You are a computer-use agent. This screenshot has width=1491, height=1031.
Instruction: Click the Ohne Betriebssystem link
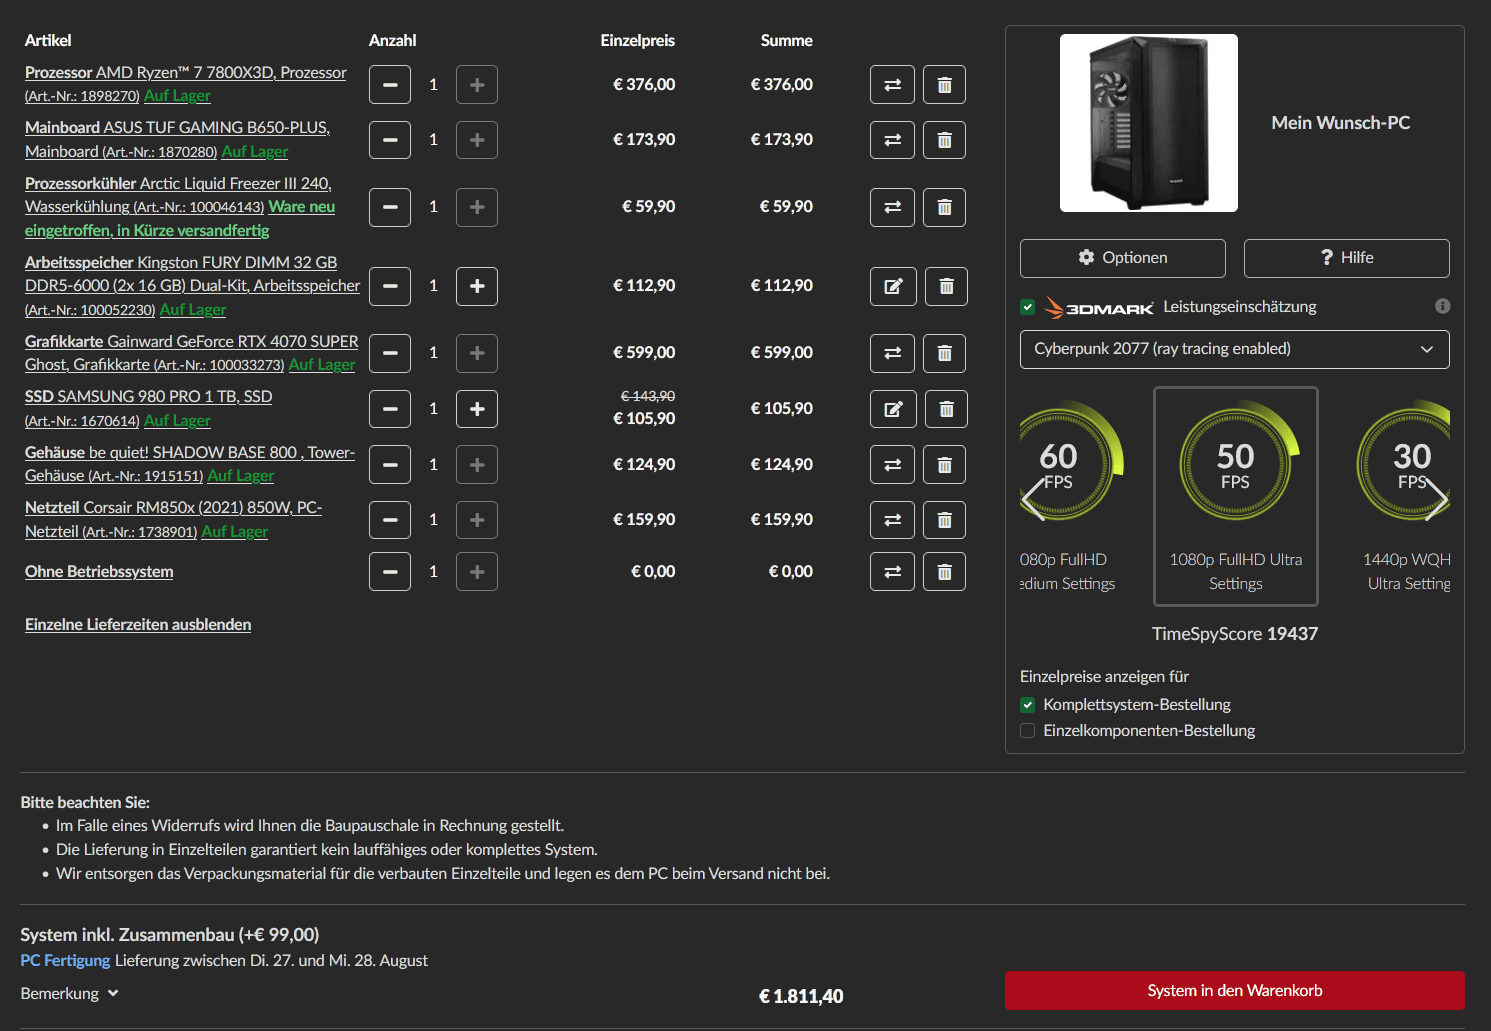pos(99,572)
